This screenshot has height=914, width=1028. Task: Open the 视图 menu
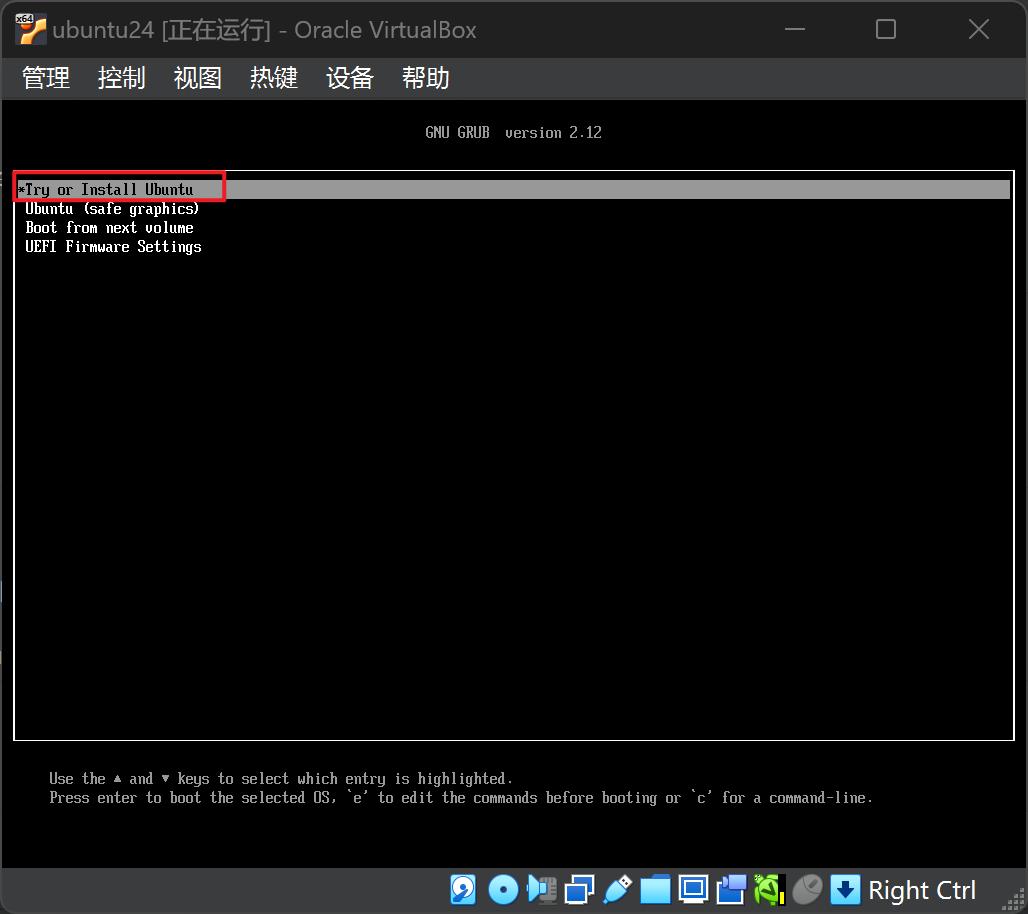(x=197, y=78)
